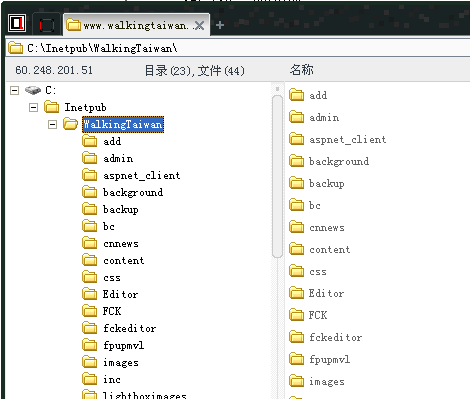Screen dimensions: 470x399
Task: Click aspnet_client folder icon in tree
Action: [90, 175]
